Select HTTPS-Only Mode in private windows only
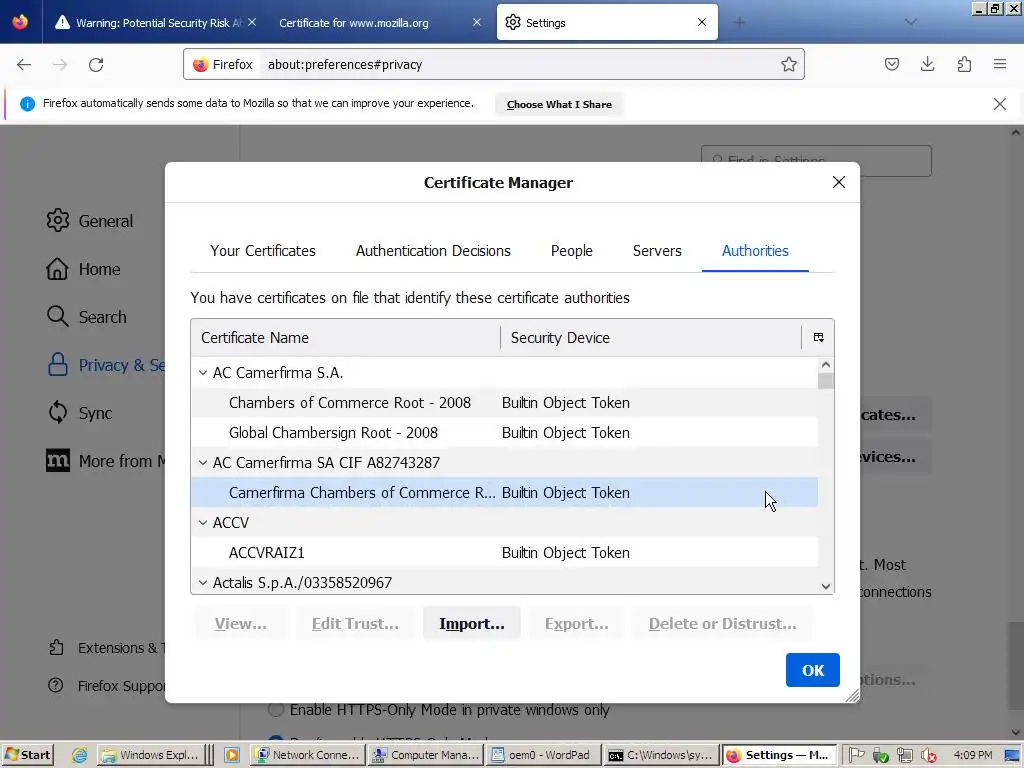This screenshot has height=768, width=1024. 276,710
